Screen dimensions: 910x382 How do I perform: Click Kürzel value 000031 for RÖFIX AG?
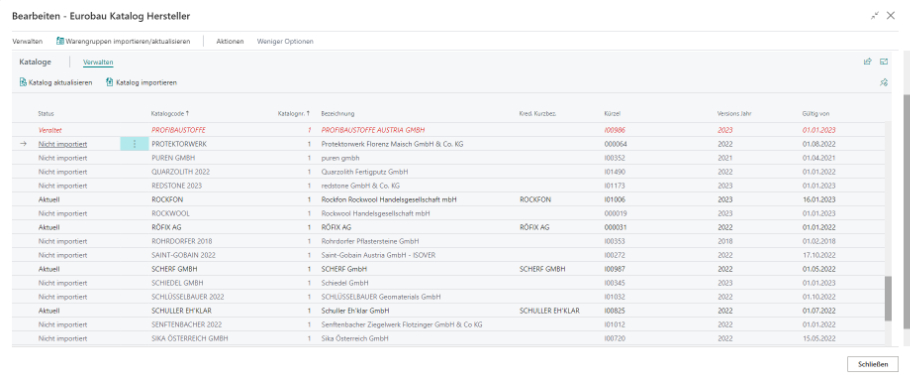(x=615, y=228)
